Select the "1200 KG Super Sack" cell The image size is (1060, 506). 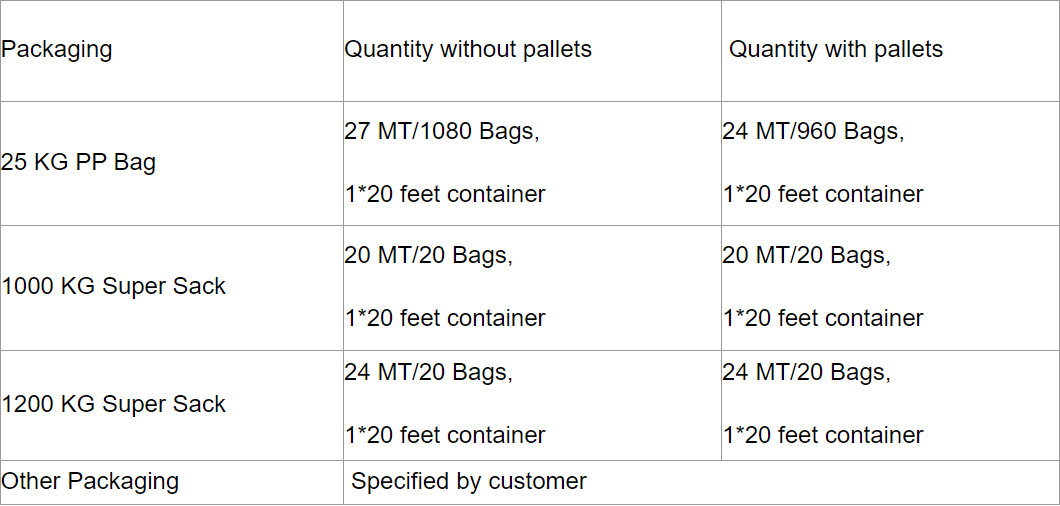pos(114,405)
